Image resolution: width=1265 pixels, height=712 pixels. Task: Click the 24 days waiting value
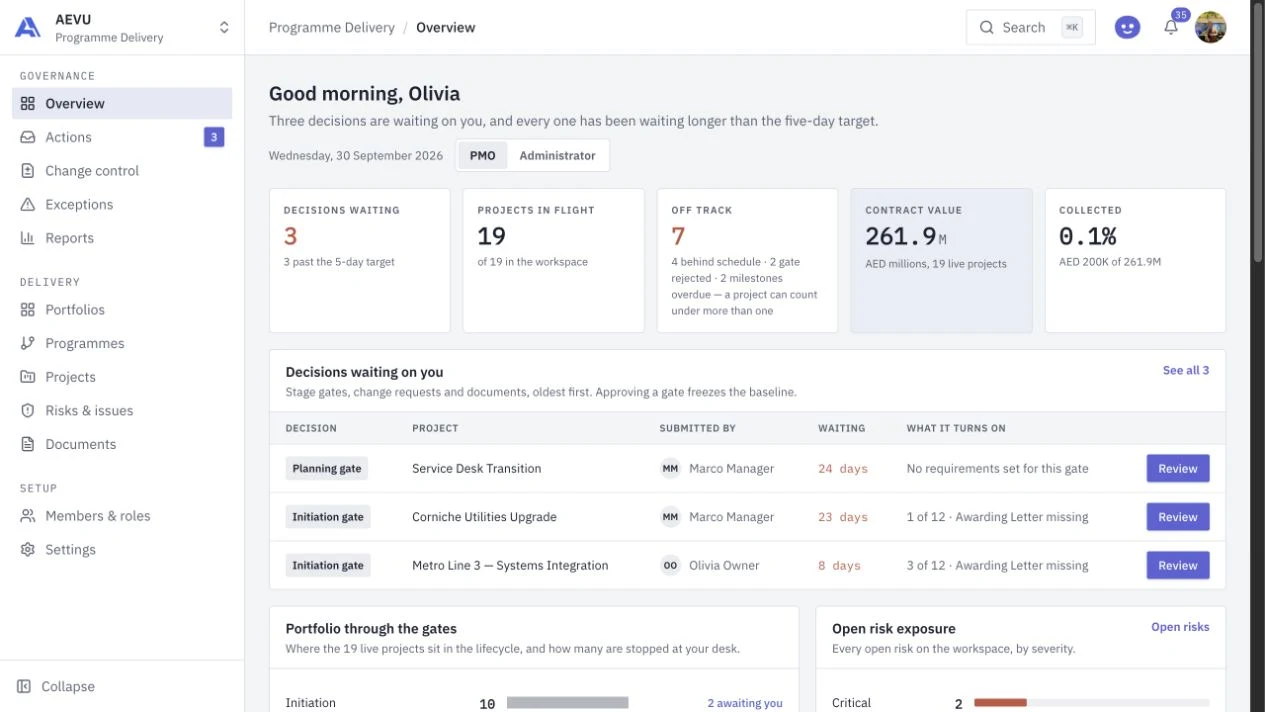842,468
